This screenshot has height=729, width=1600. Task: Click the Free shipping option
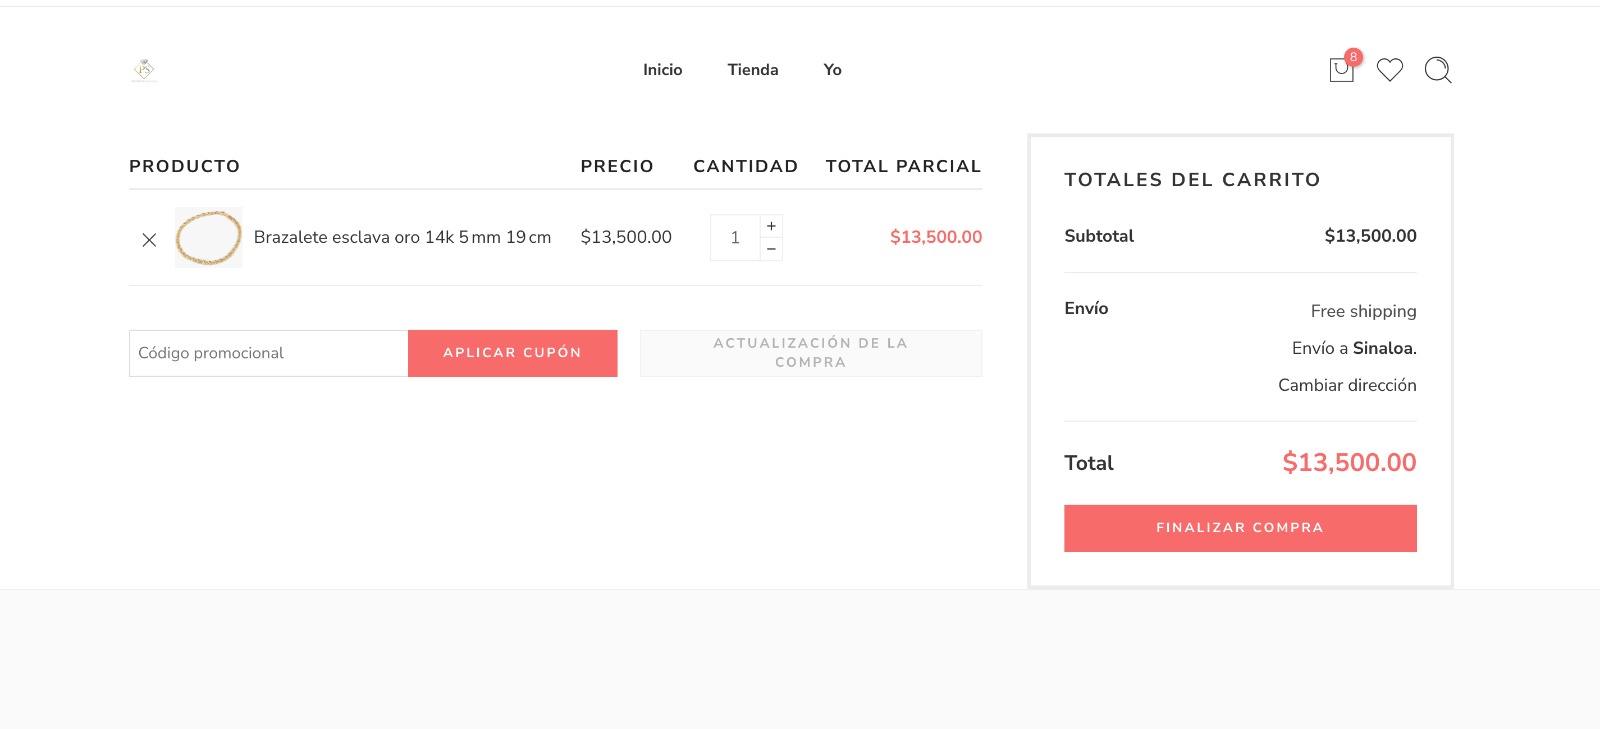click(1363, 311)
